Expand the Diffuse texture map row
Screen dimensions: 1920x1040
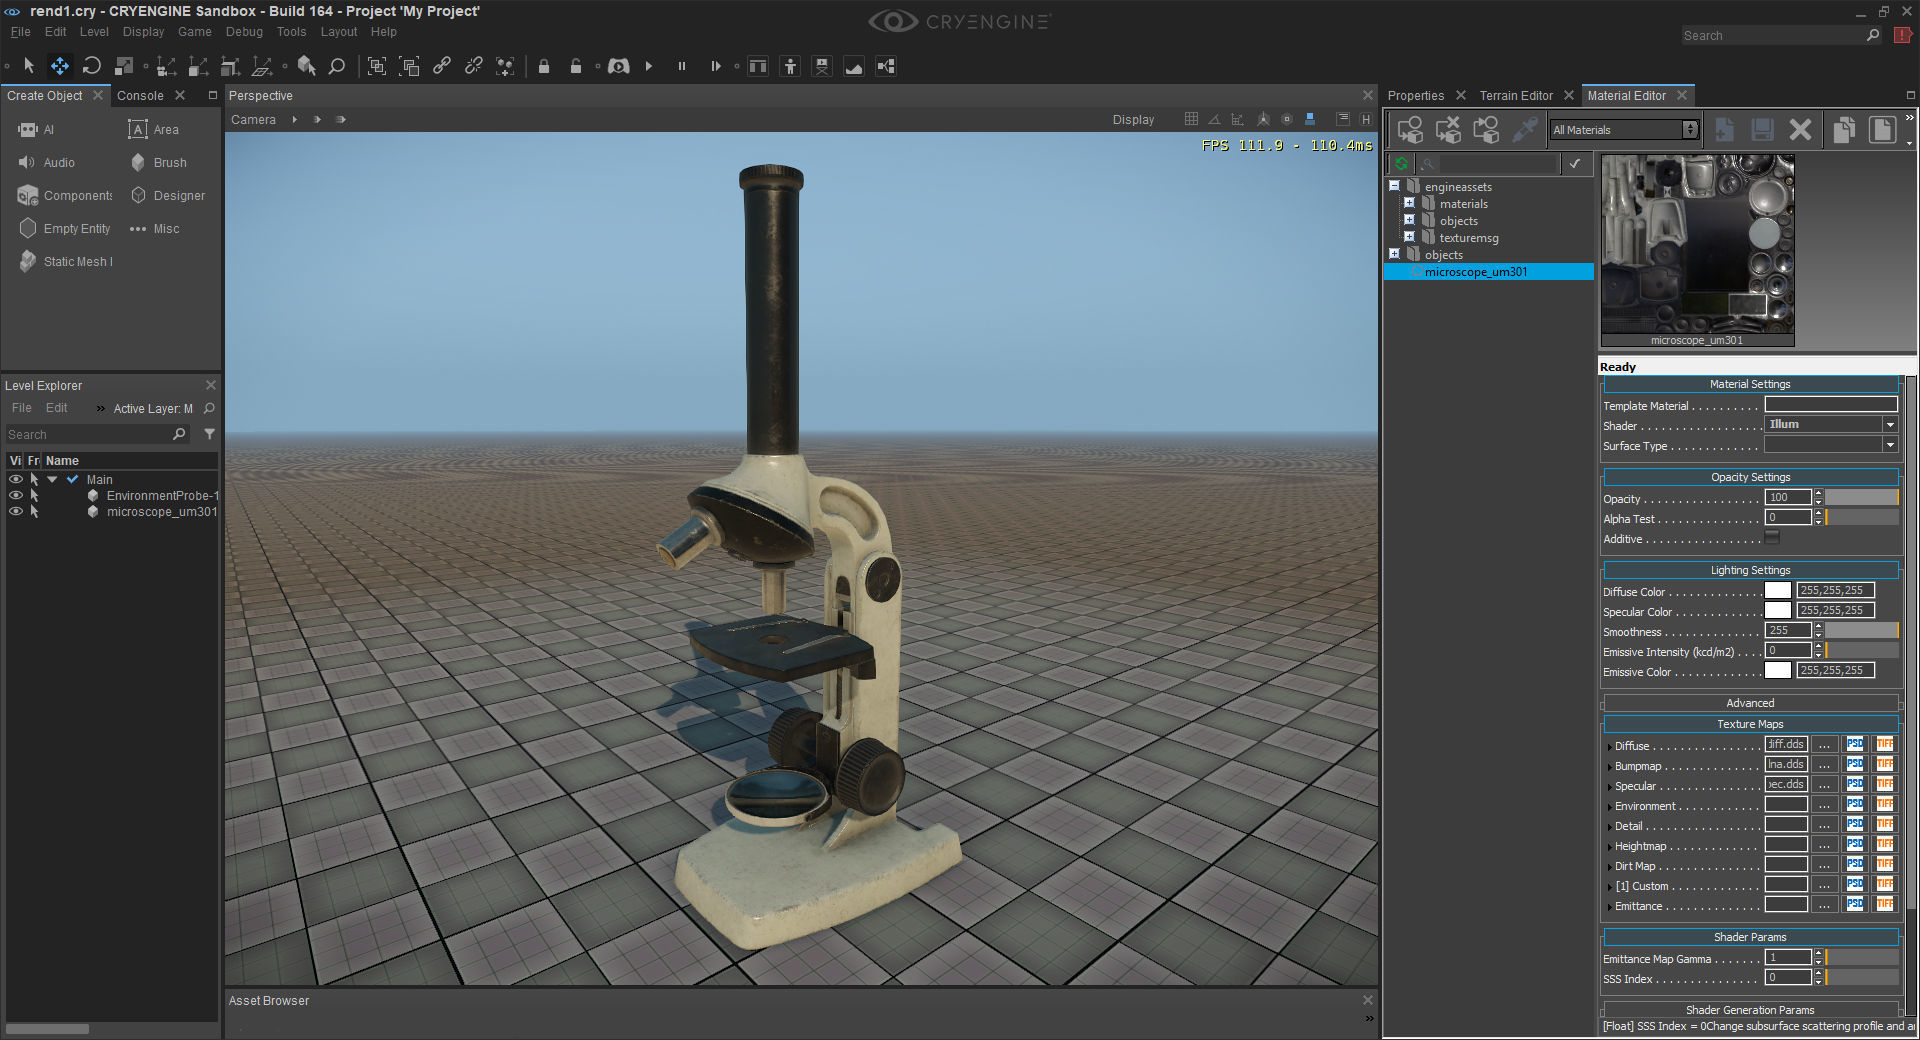[1609, 746]
